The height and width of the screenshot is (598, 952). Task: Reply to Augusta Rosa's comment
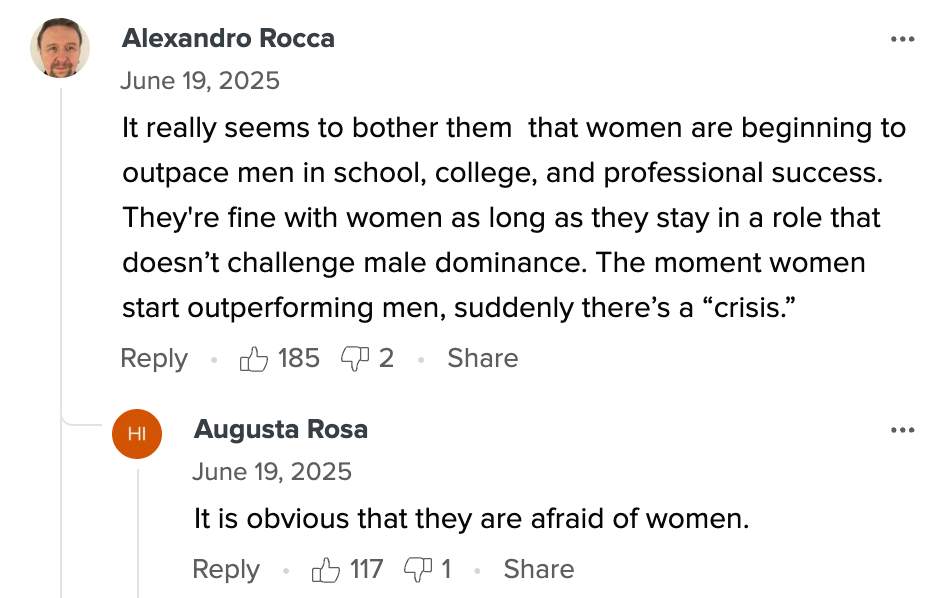coord(226,570)
